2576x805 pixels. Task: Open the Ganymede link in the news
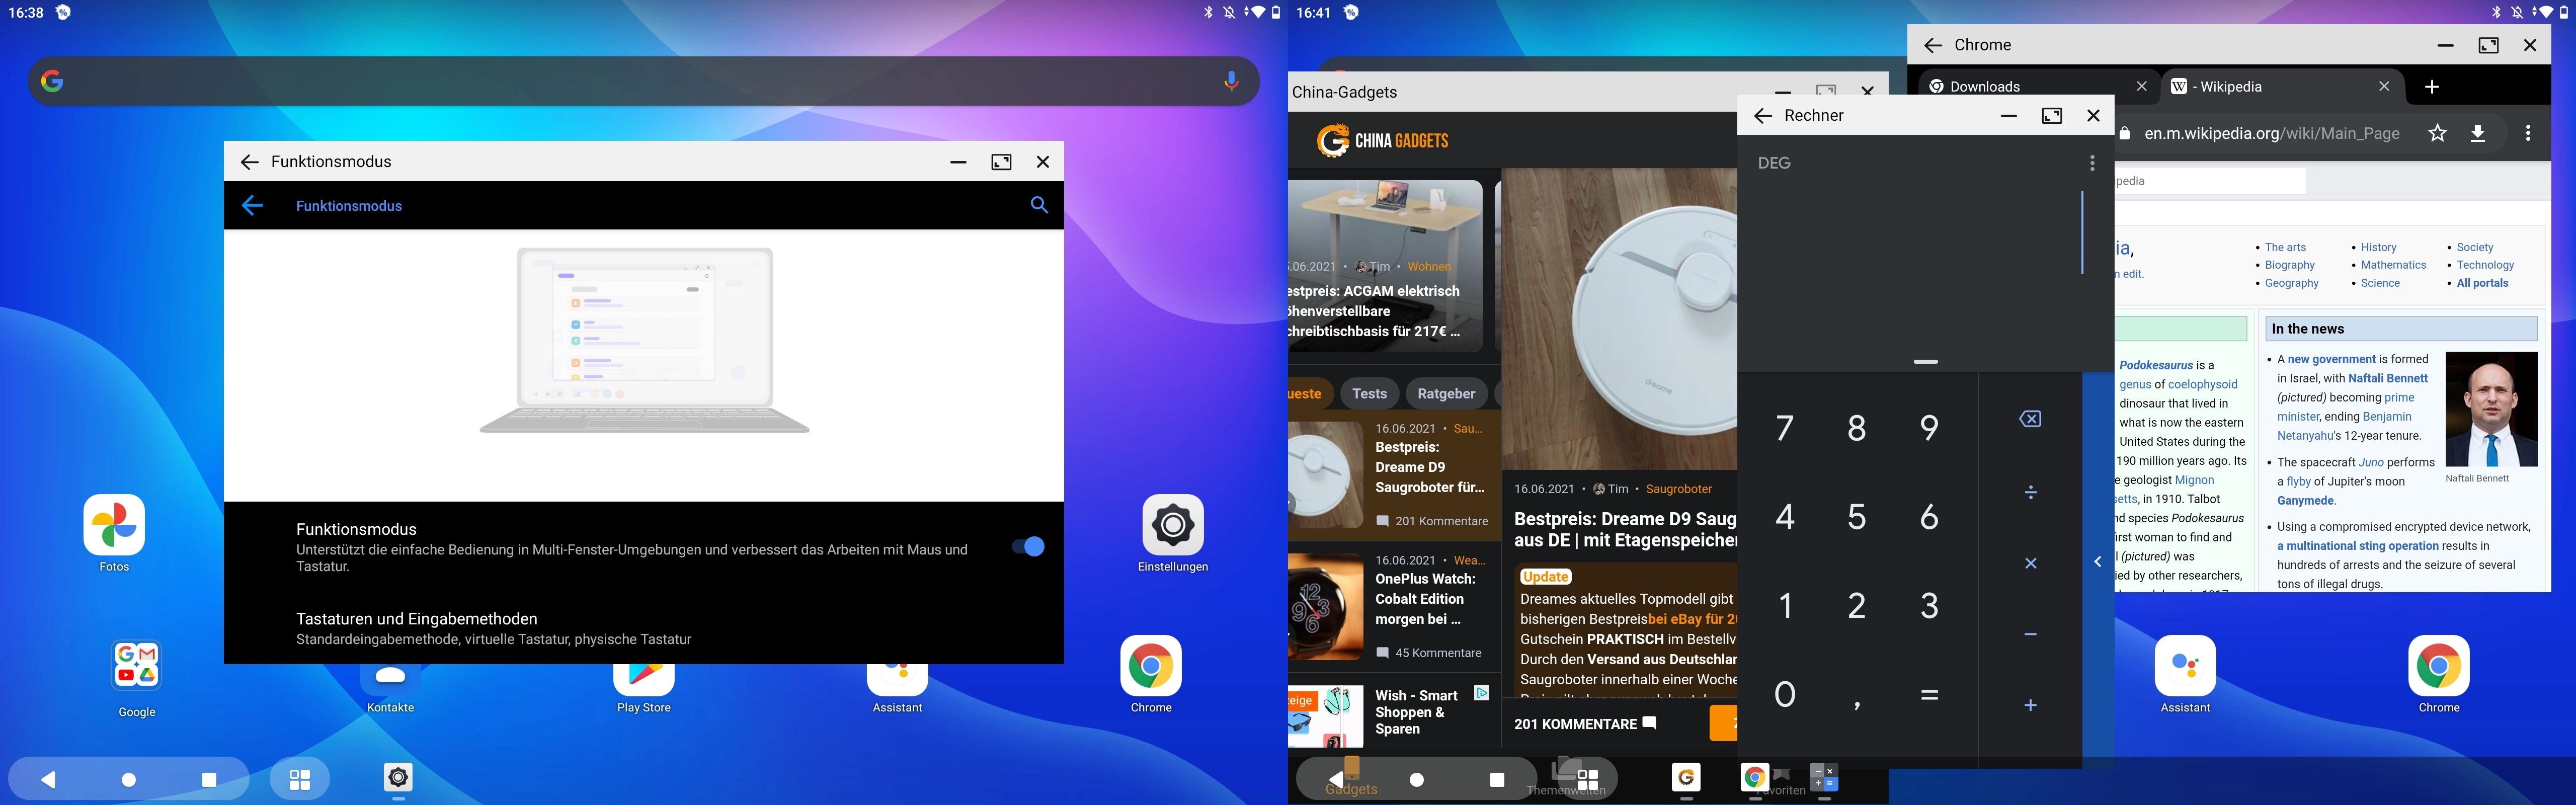[x=2305, y=501]
